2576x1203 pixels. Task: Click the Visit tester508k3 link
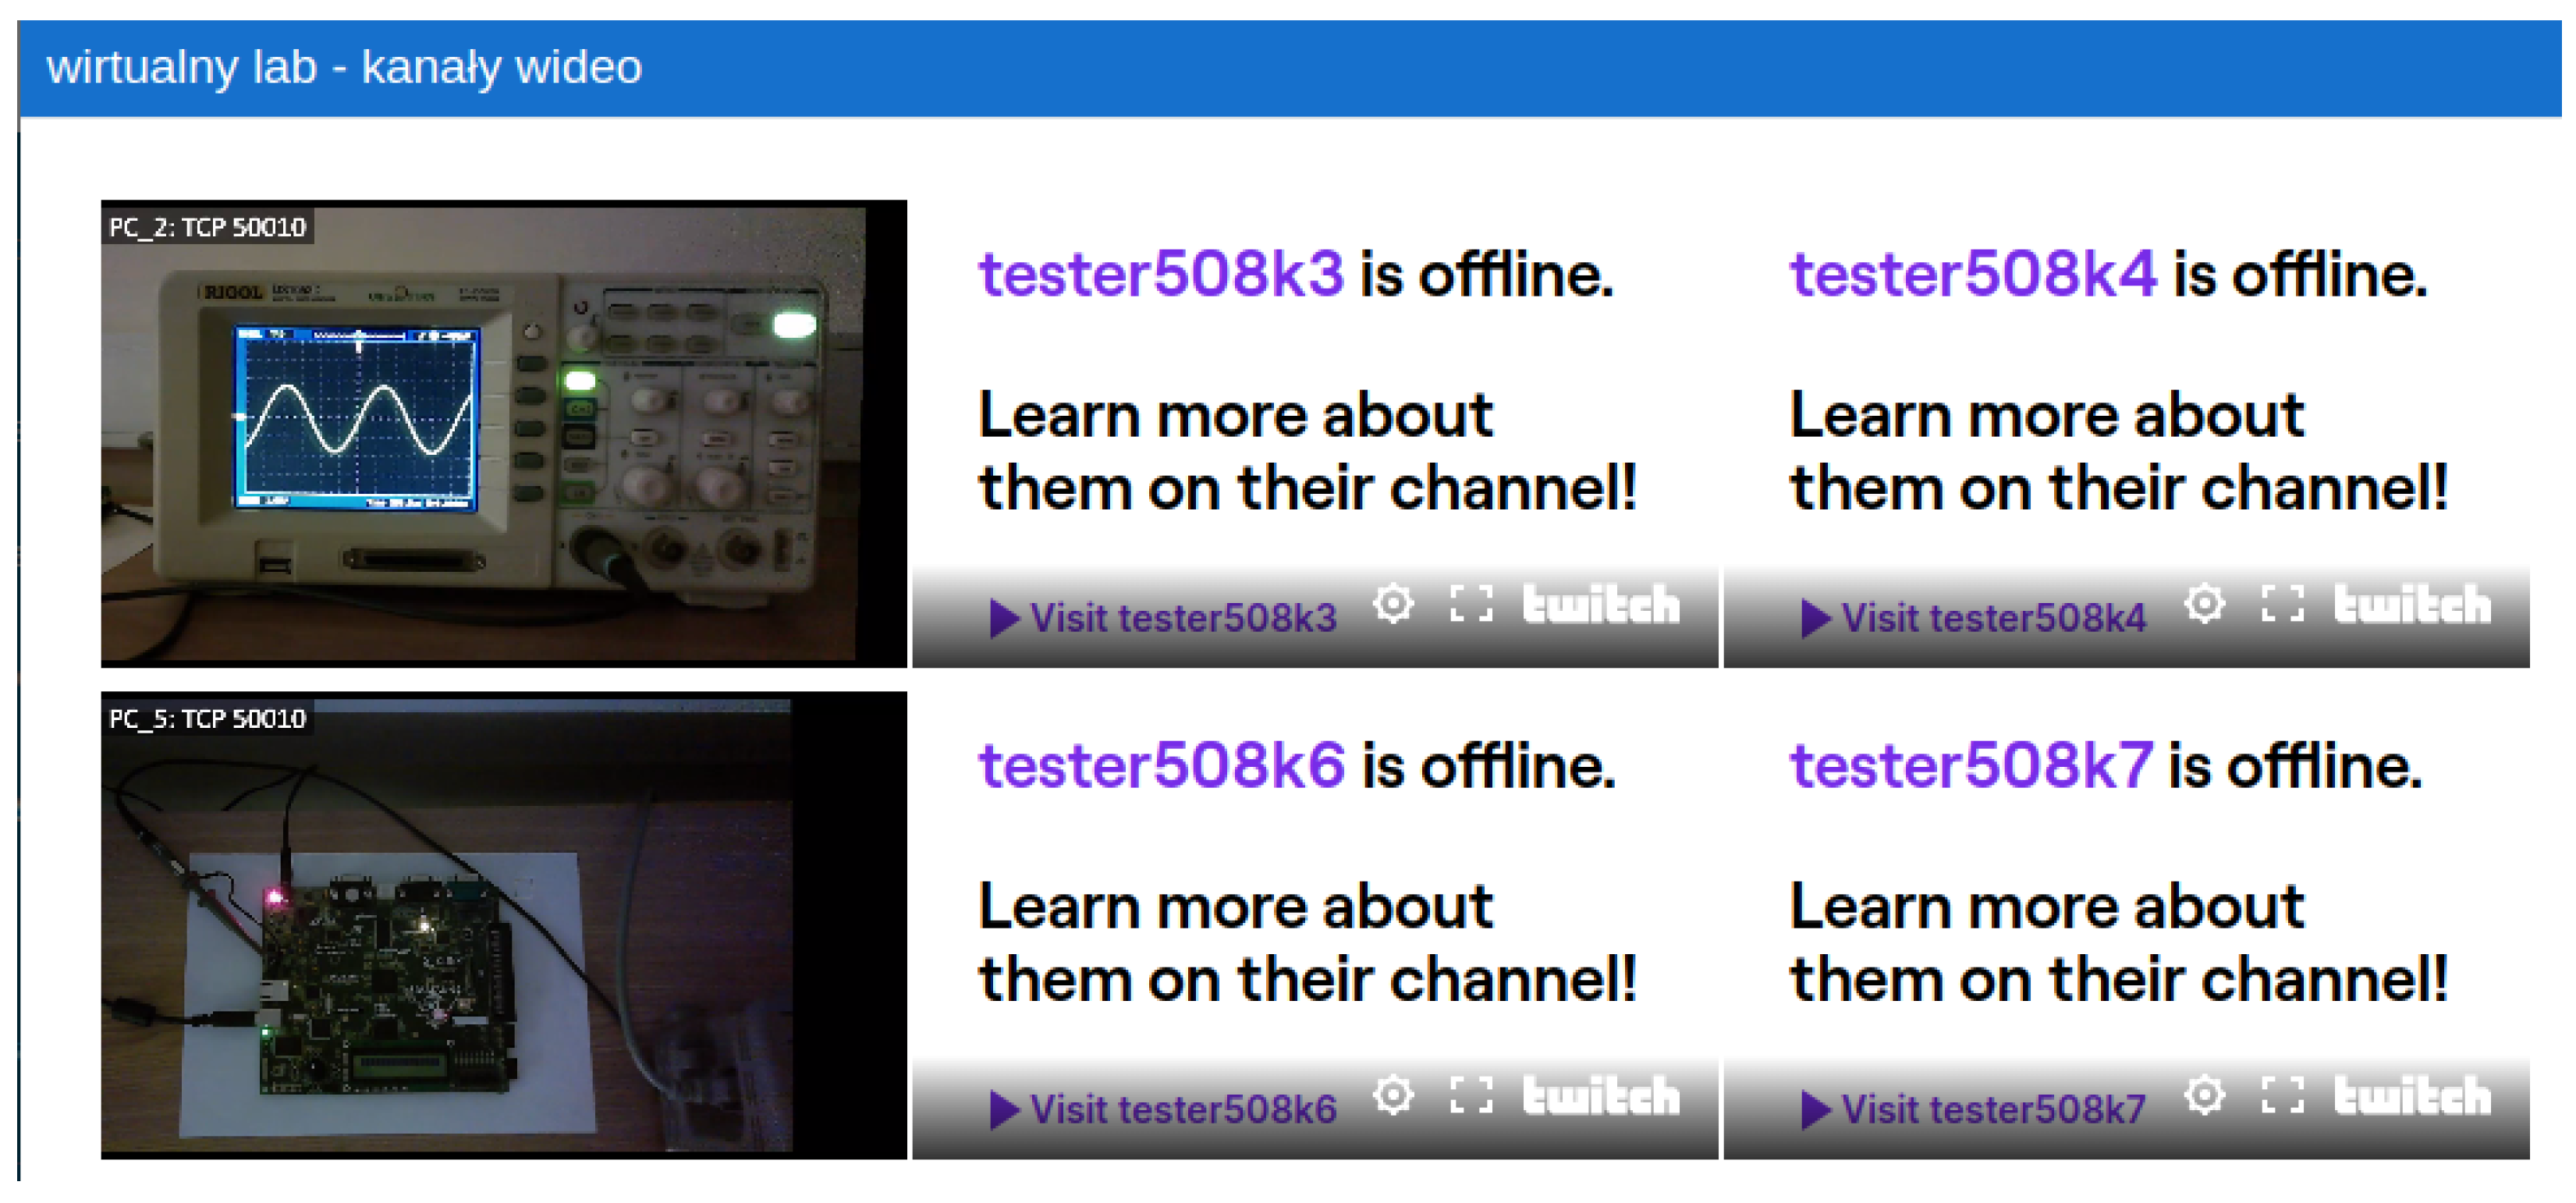[x=1163, y=618]
